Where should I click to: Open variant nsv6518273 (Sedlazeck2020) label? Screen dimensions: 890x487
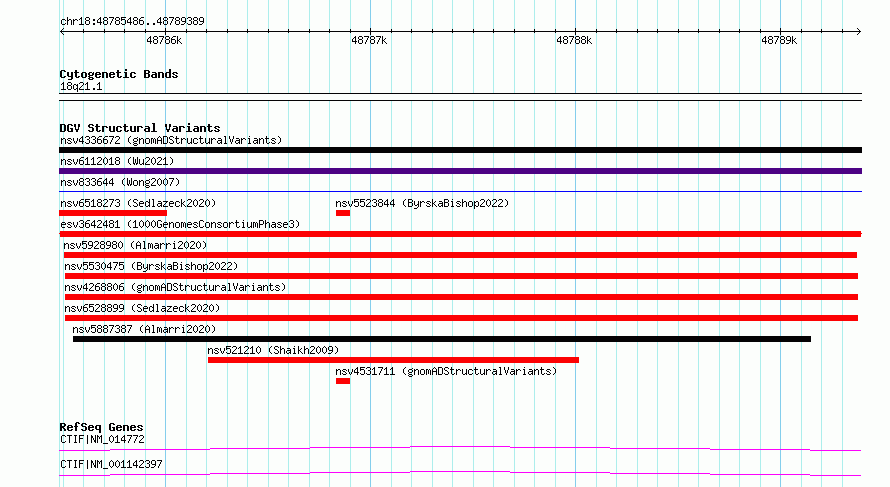(138, 203)
